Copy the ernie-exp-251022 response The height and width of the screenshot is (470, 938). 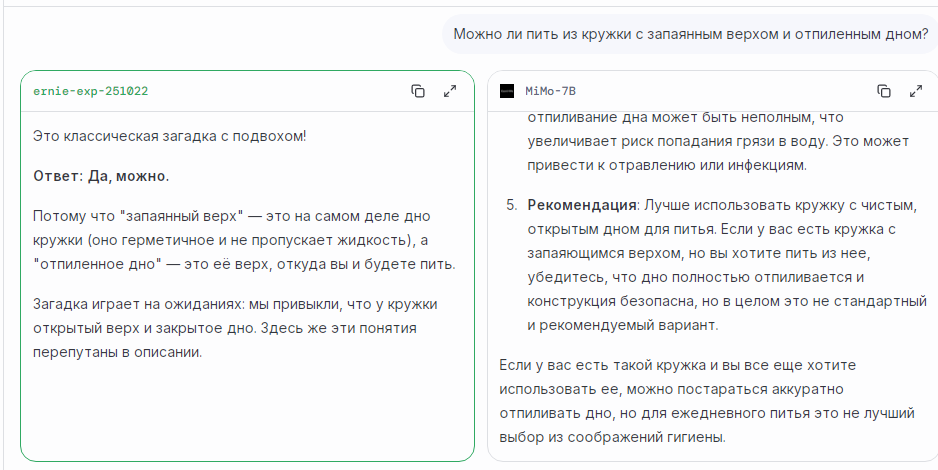[418, 91]
